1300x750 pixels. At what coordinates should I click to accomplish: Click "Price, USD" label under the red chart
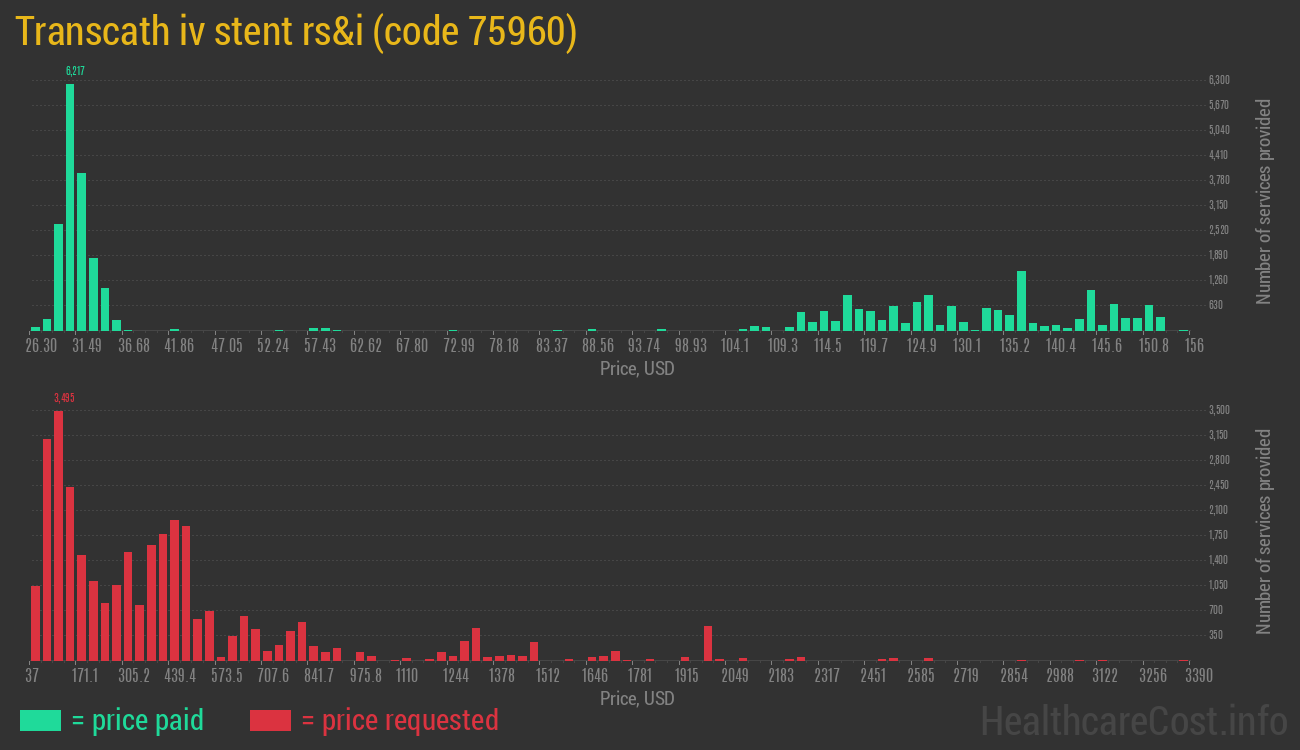(x=637, y=698)
